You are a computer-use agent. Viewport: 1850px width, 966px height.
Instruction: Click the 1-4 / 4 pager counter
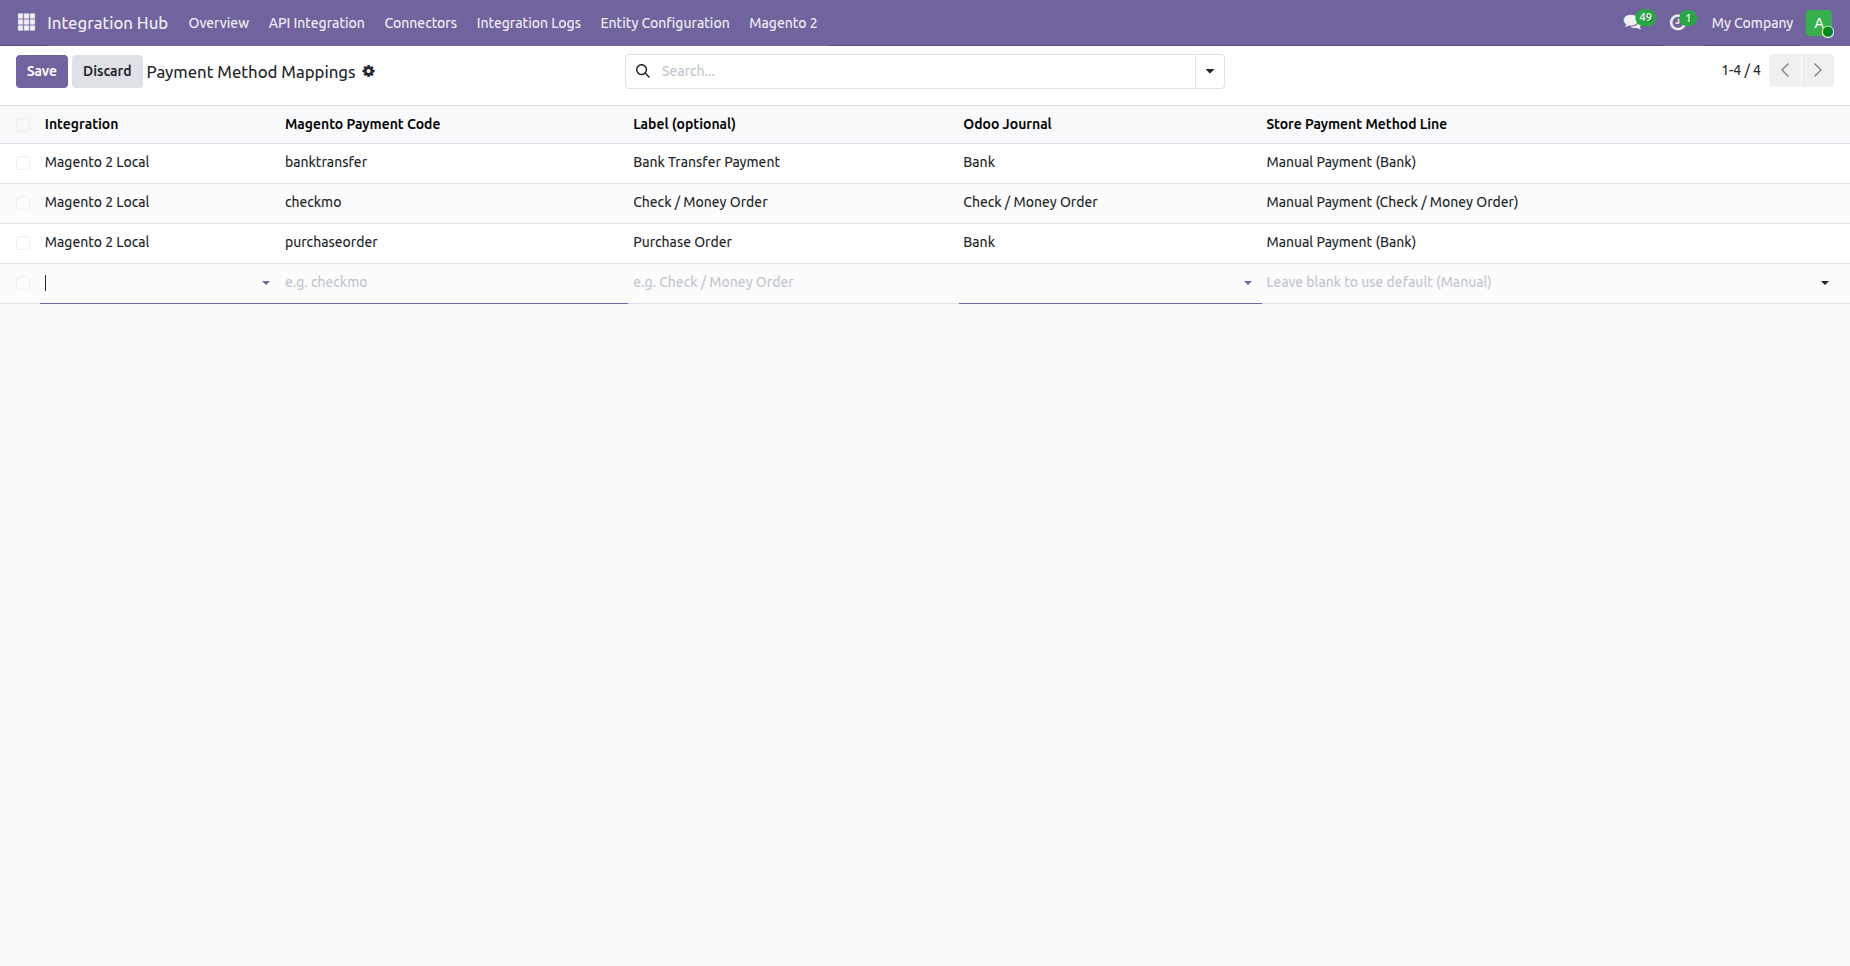click(1741, 70)
